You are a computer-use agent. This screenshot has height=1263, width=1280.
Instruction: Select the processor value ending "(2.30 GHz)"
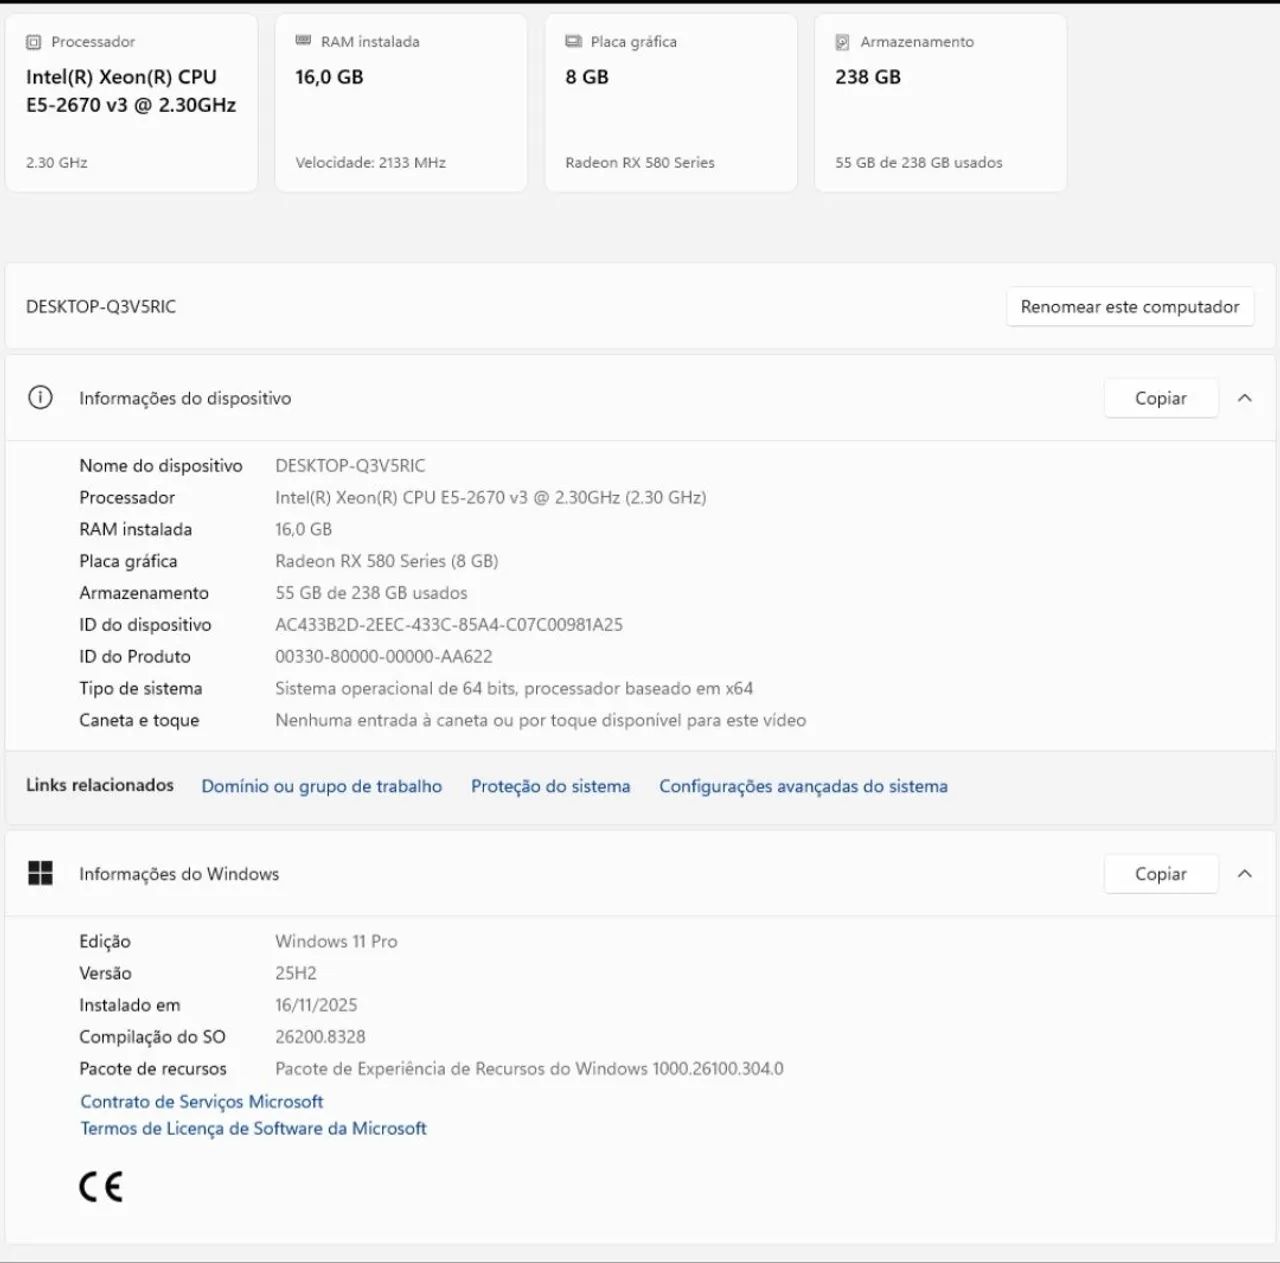coord(491,498)
